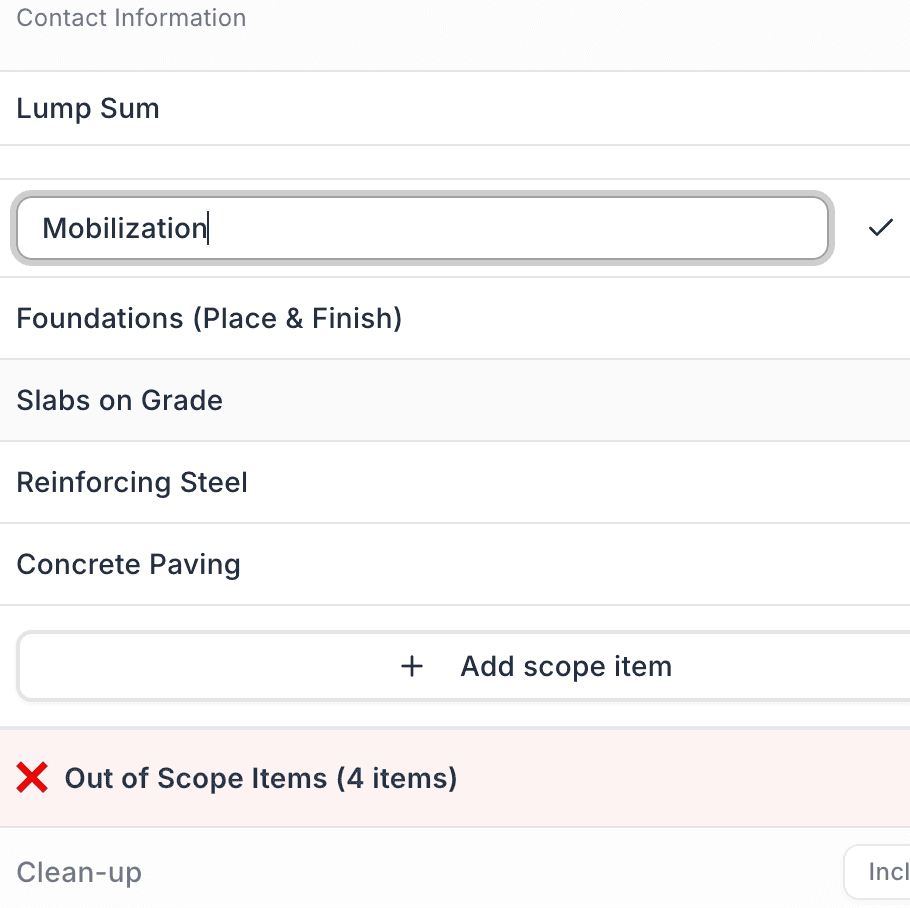Click the plus icon beside Add scope item
Image resolution: width=910 pixels, height=908 pixels.
pos(412,666)
